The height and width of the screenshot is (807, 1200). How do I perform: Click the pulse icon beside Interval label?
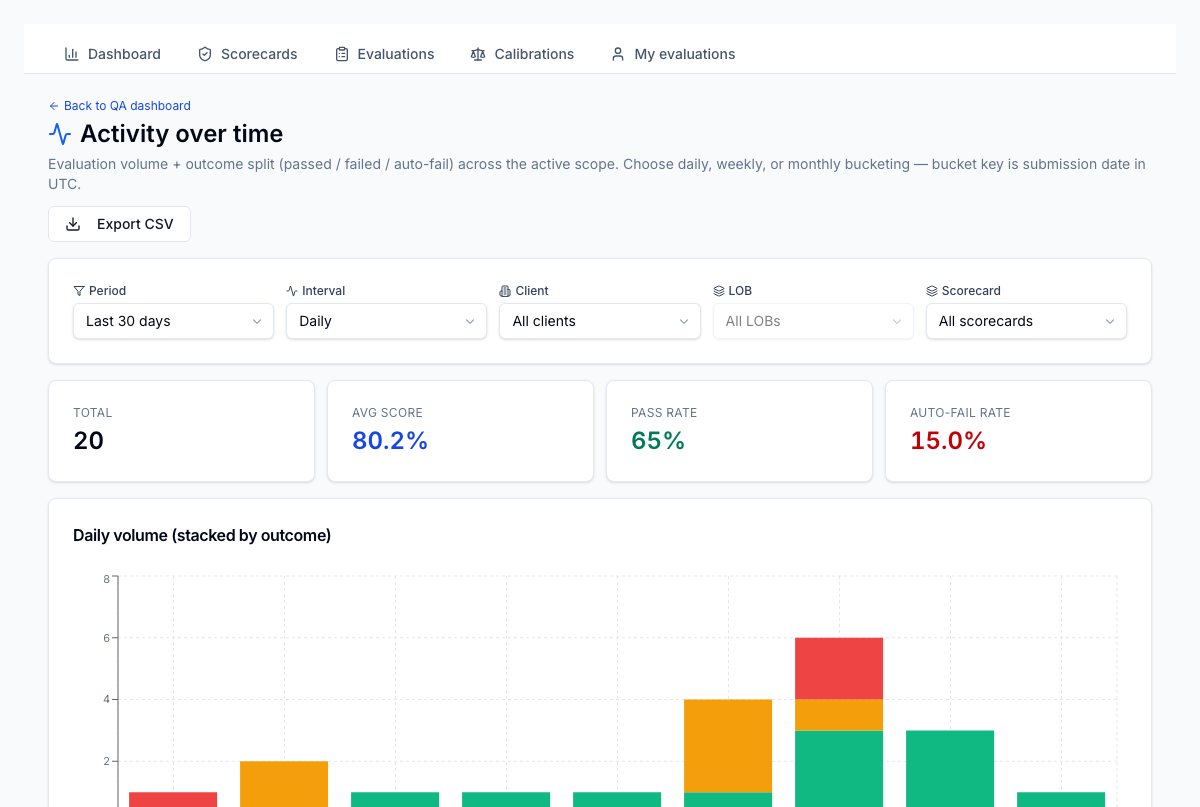292,291
